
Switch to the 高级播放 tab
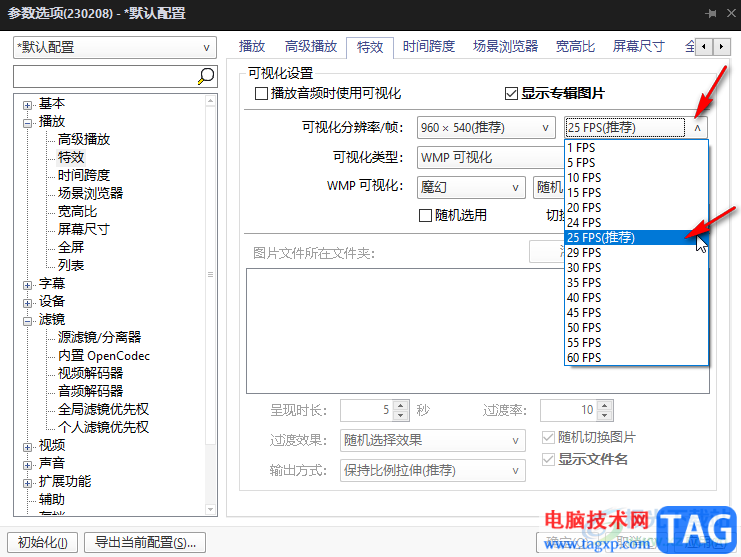[x=310, y=46]
